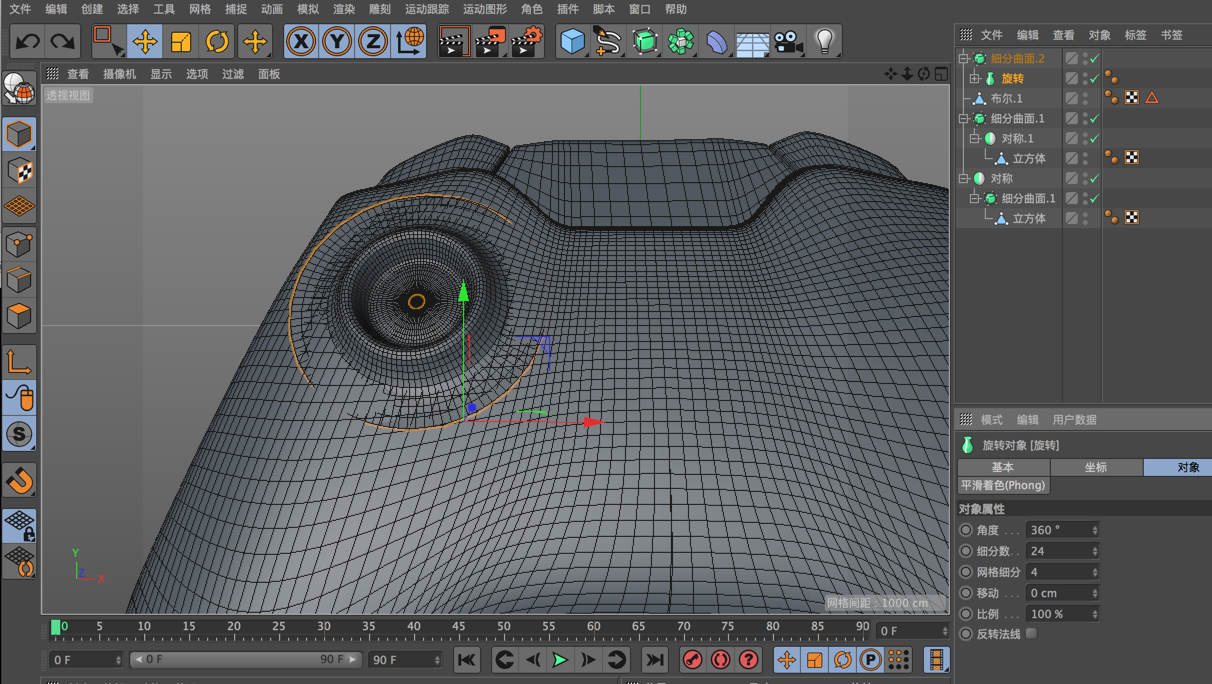Open the render settings icon
The height and width of the screenshot is (684, 1212).
(526, 41)
